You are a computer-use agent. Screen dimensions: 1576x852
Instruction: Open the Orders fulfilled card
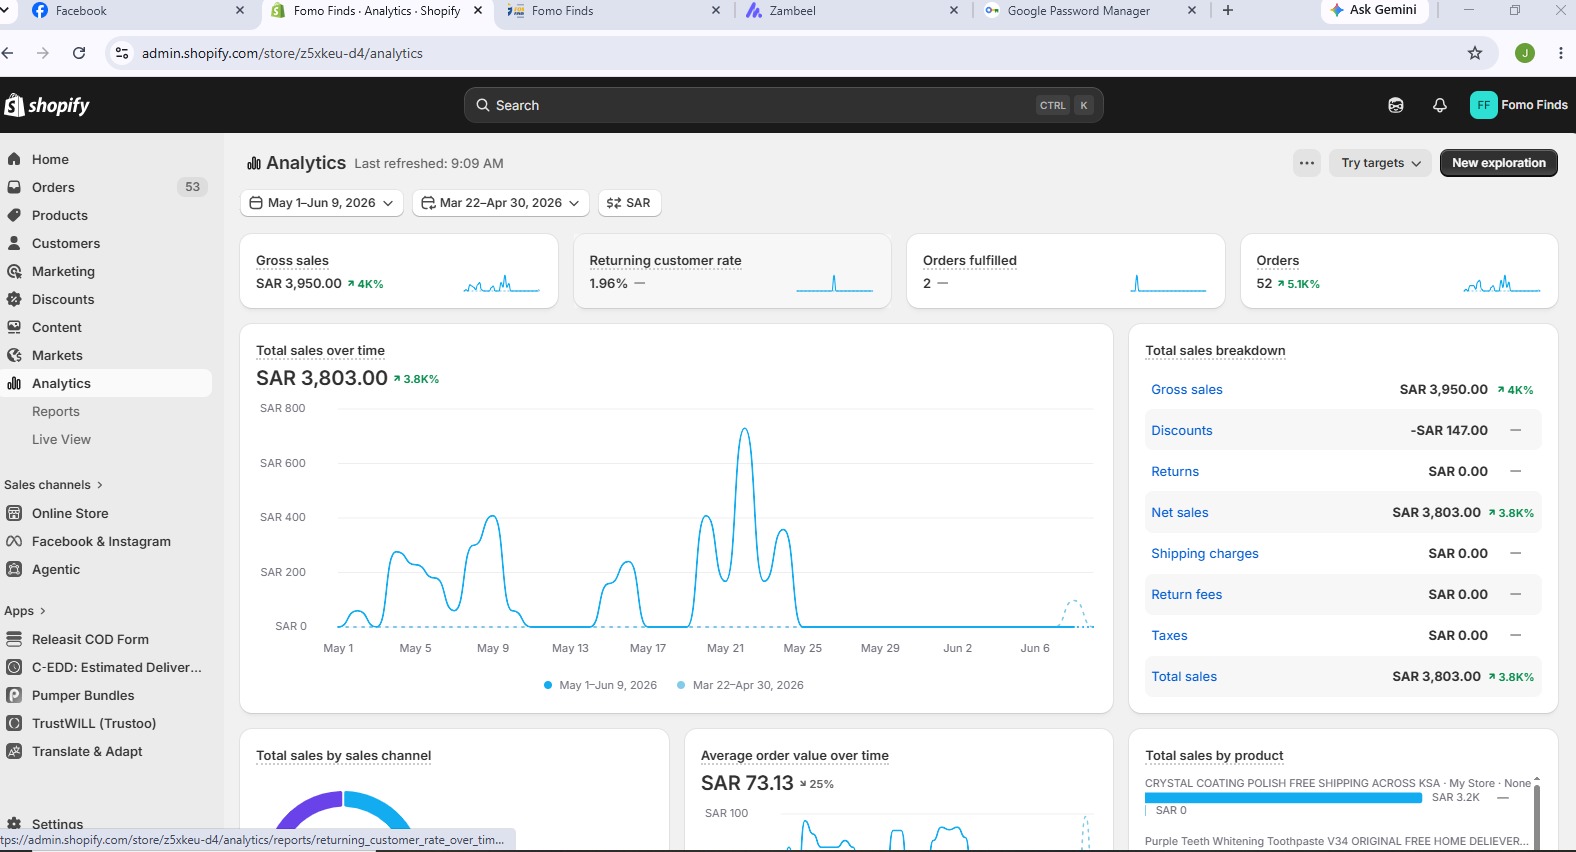tap(1066, 271)
